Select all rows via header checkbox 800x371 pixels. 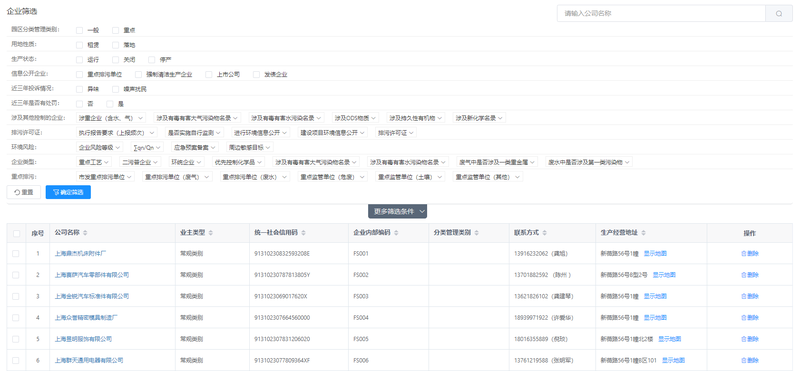16,233
